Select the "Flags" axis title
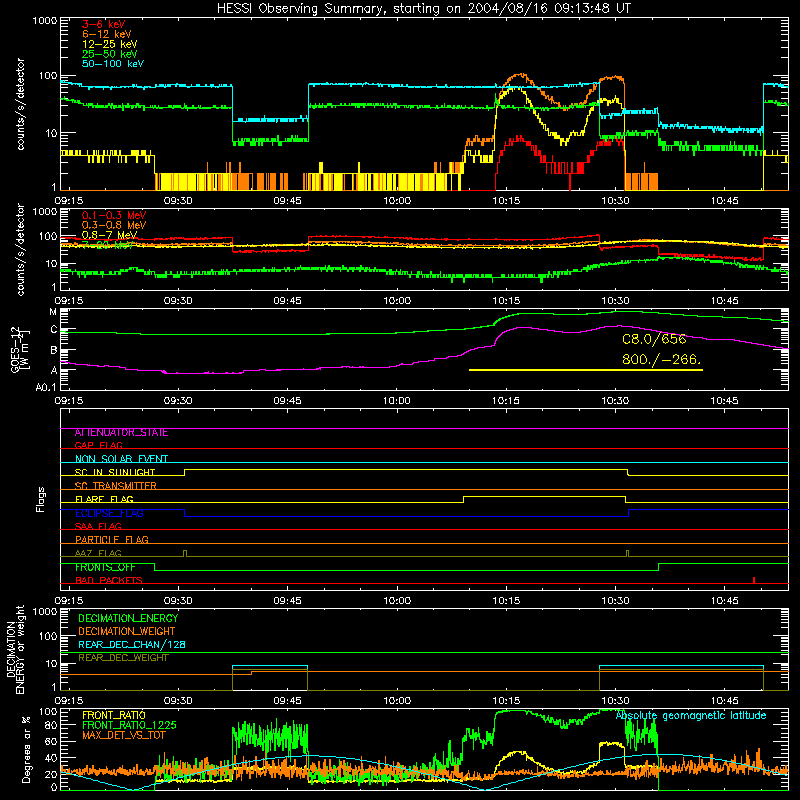The height and width of the screenshot is (800, 800). pos(41,499)
